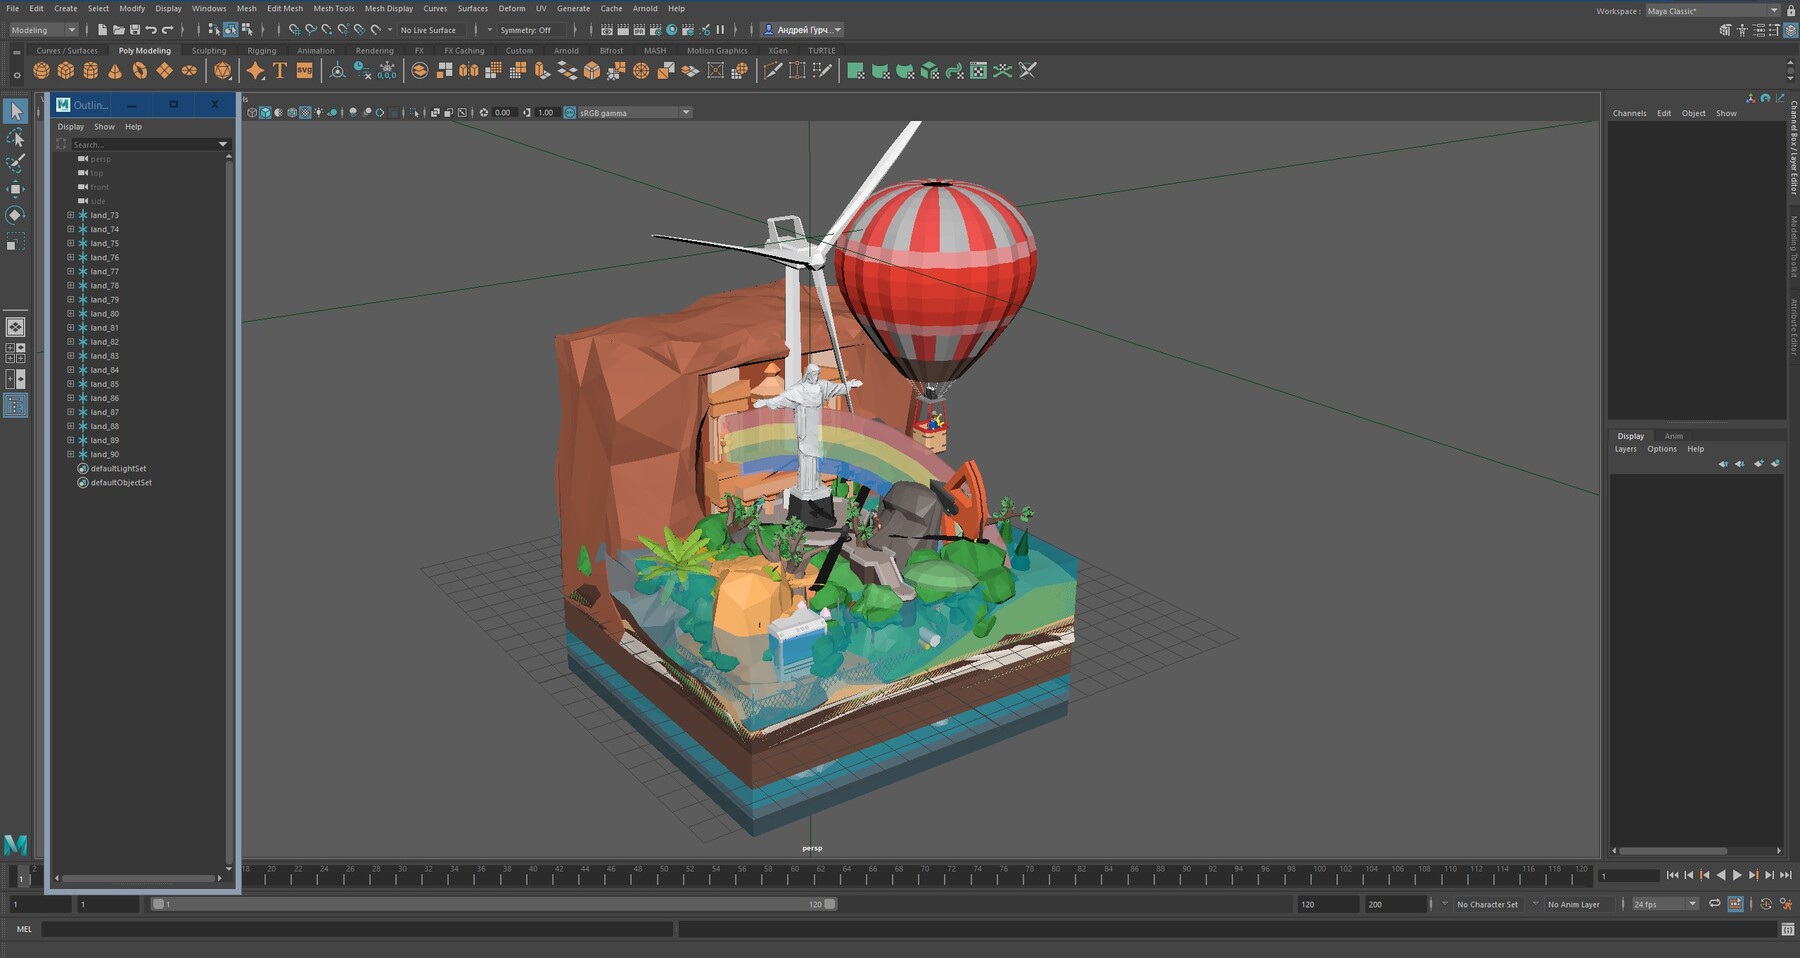Select the Lasso tool in the toolbox

[15, 137]
